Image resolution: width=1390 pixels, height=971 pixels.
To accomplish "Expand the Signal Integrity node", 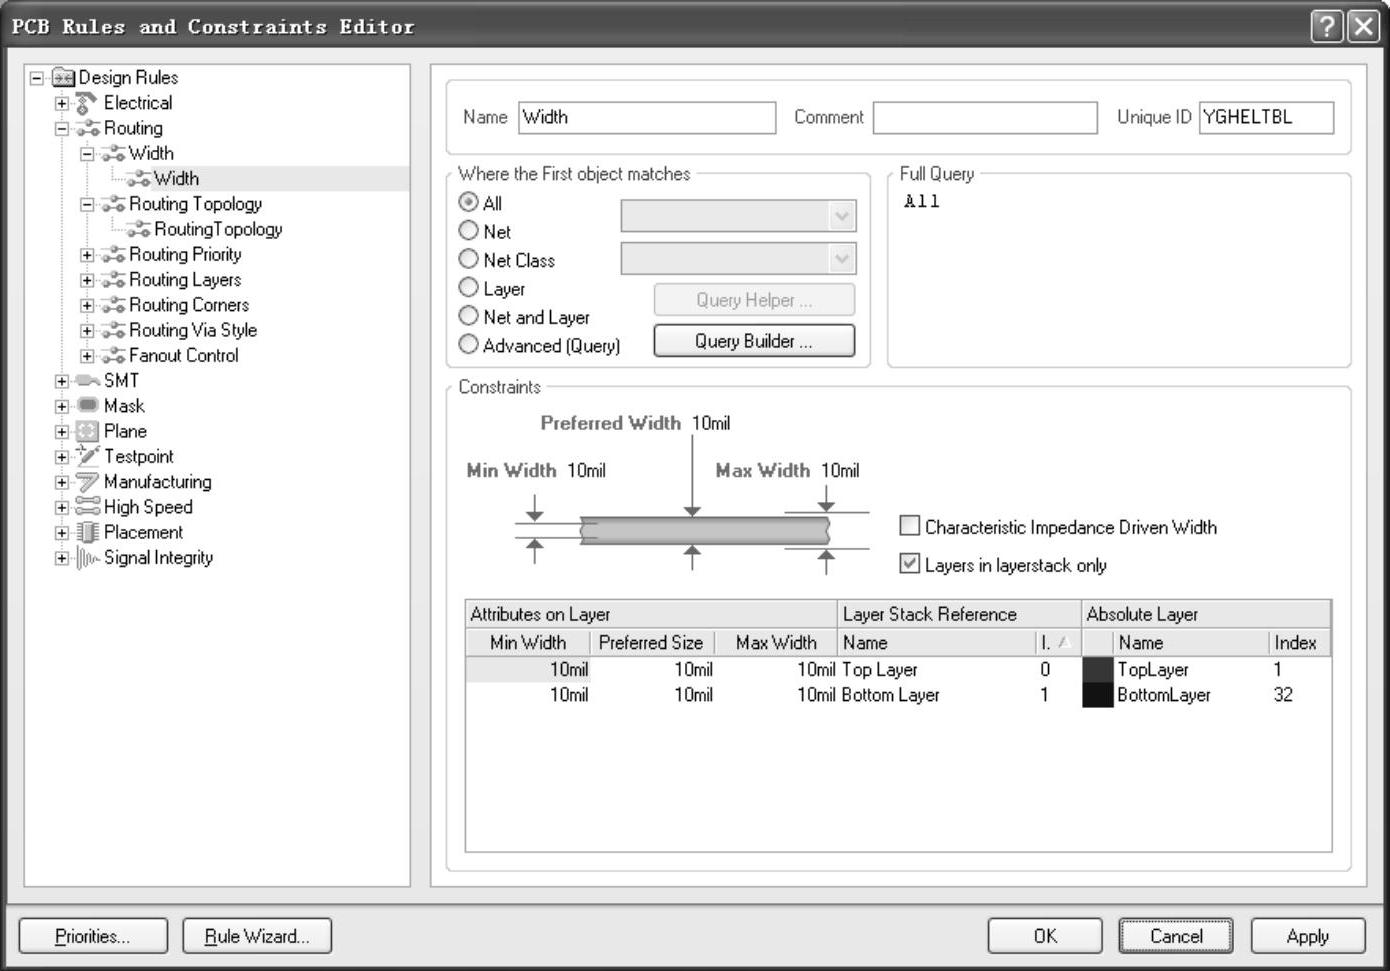I will pos(62,558).
